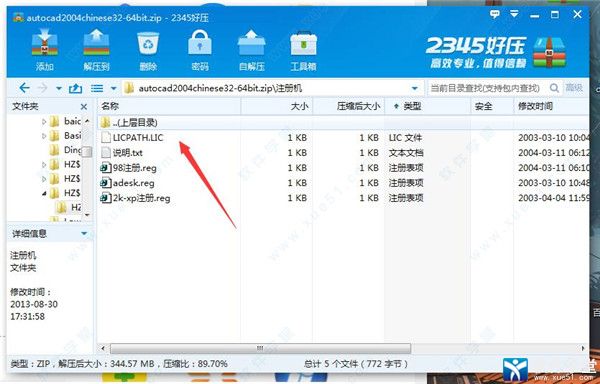Screen dimensions: 600x384
Task: Click the magnifier search icon
Action: click(x=554, y=89)
